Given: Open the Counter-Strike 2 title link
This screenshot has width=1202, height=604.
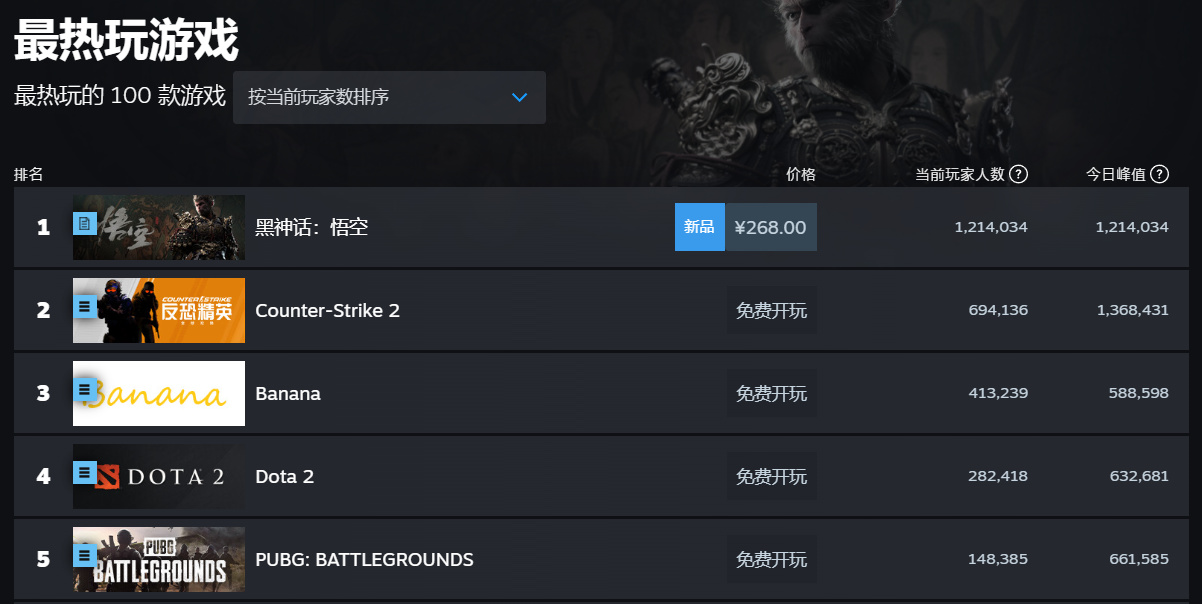Looking at the screenshot, I should point(327,310).
